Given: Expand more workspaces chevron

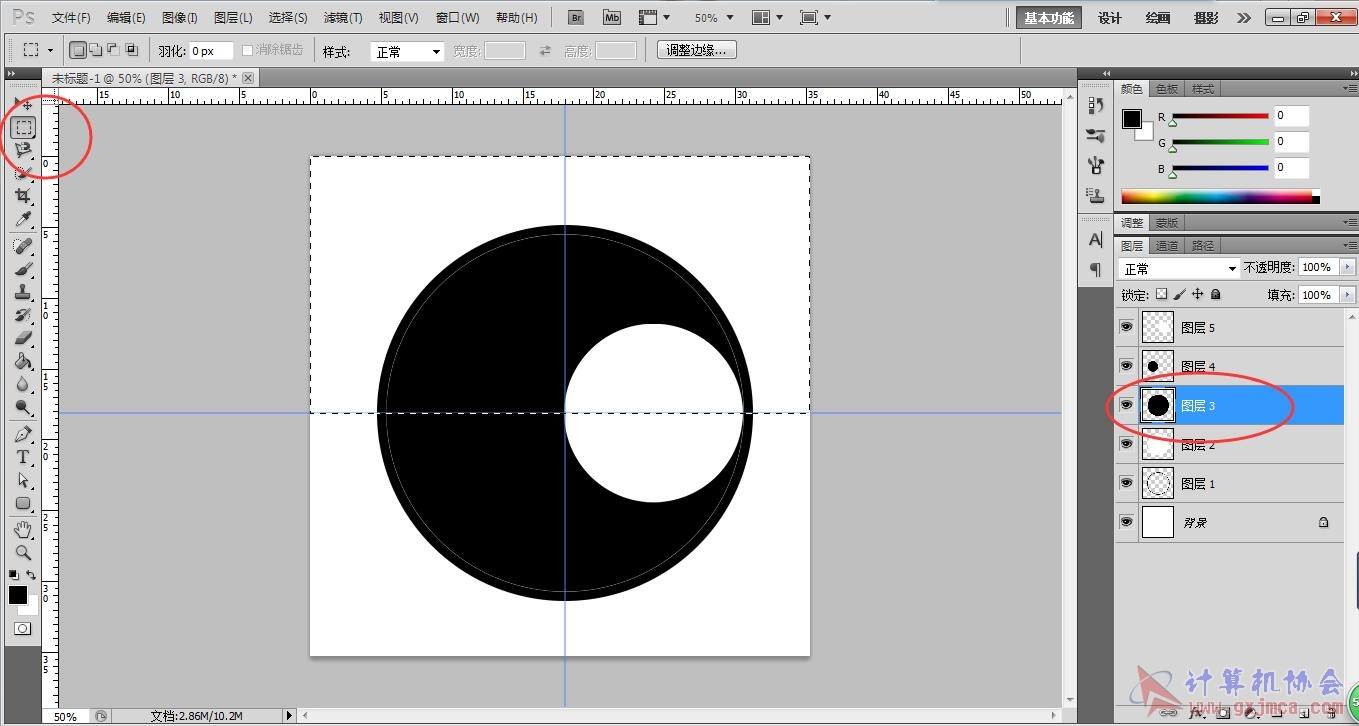Looking at the screenshot, I should 1243,18.
